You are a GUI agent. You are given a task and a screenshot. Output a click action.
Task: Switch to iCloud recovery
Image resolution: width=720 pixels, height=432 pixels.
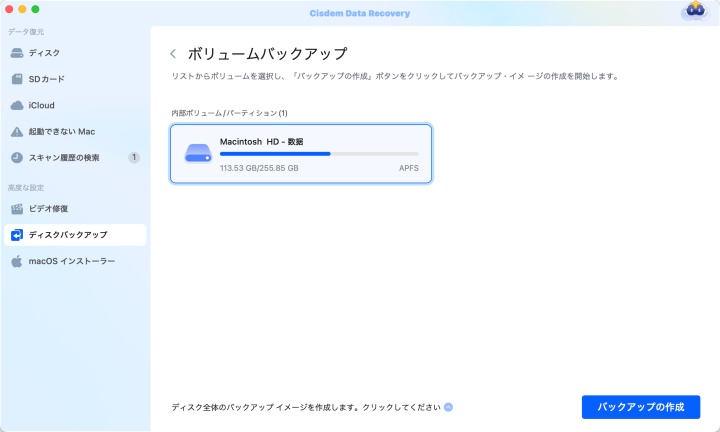coord(75,105)
